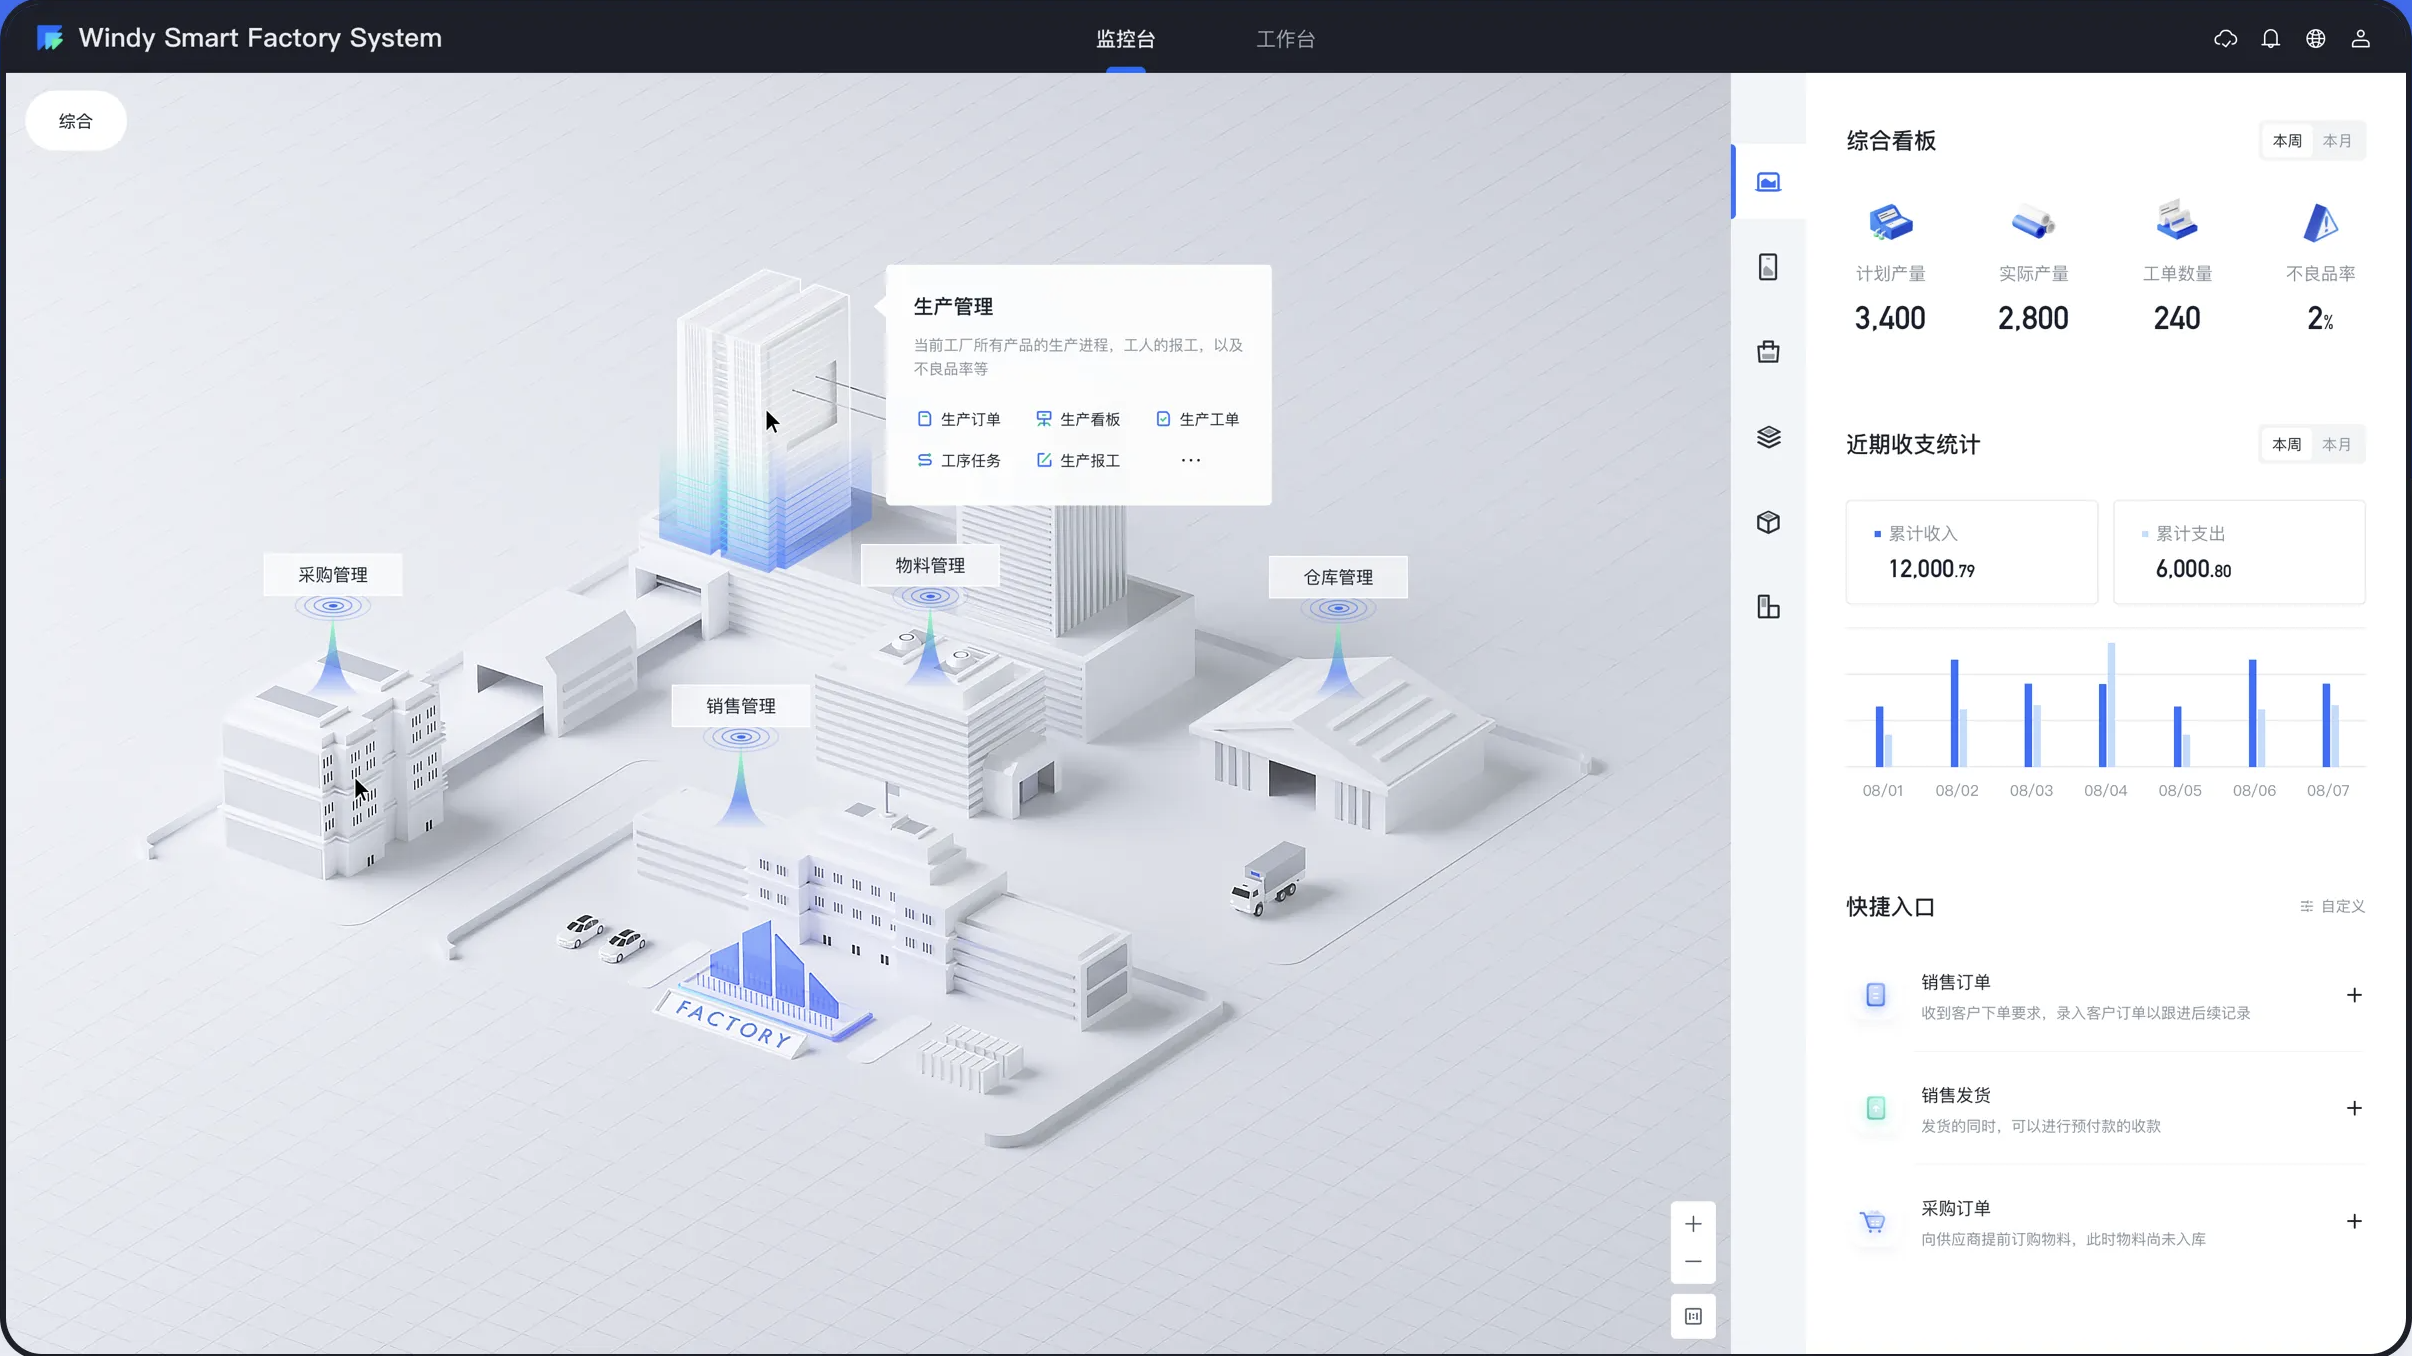Expand the 采购订单 shortcut plus
2412x1356 pixels.
pyautogui.click(x=2354, y=1221)
